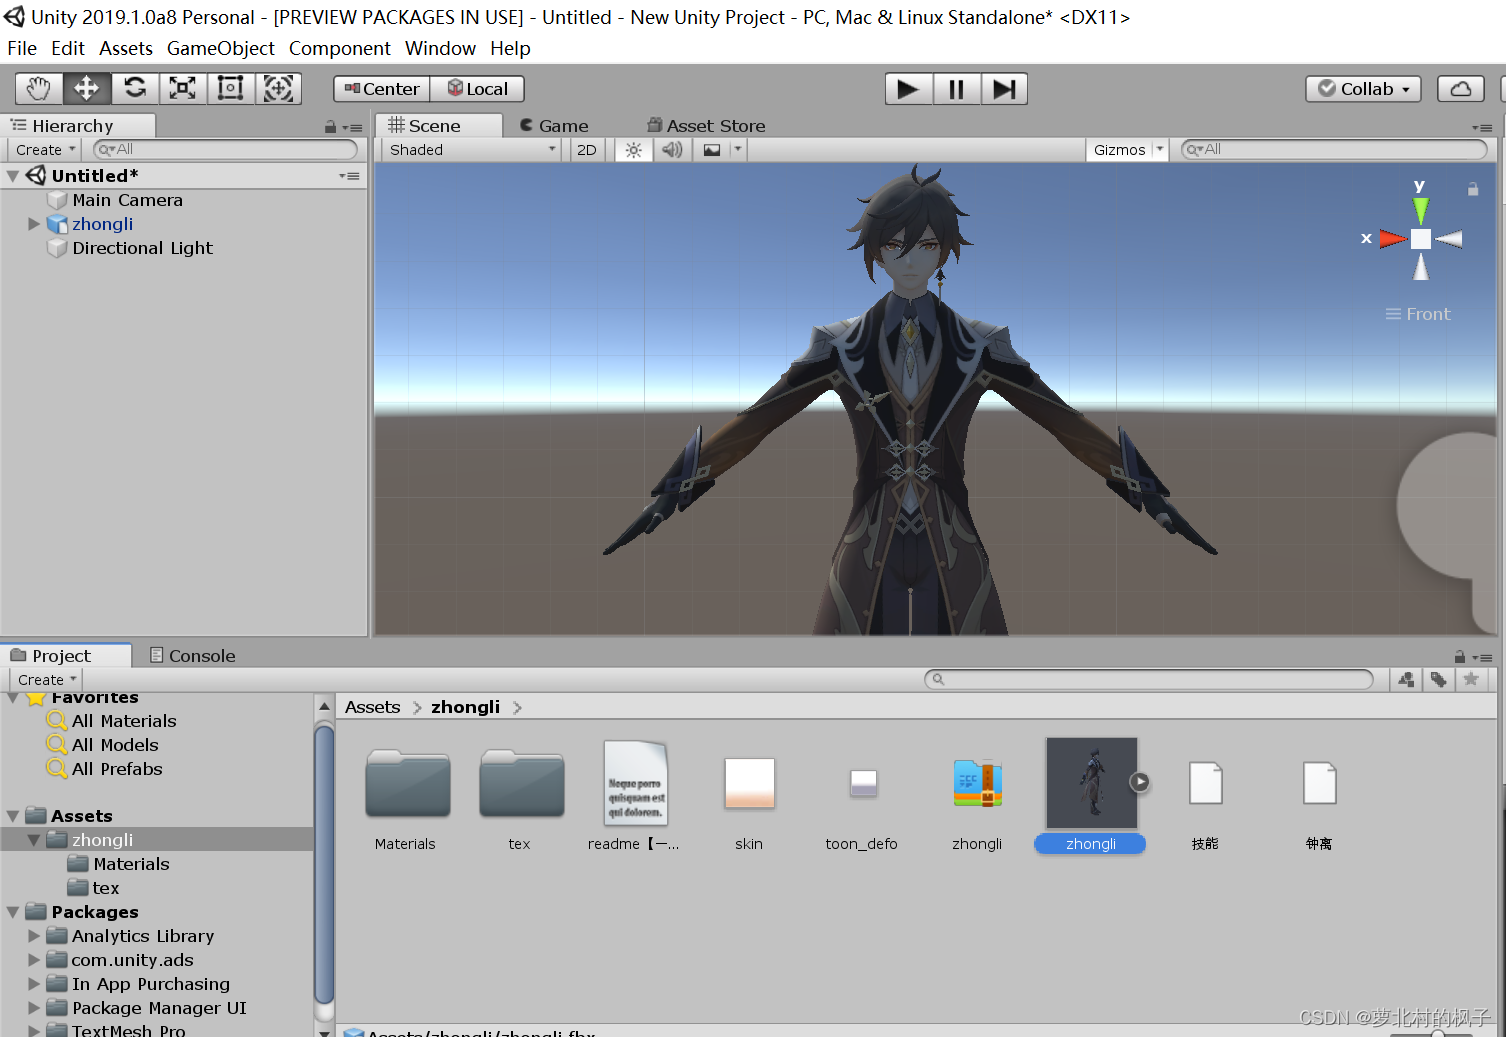Select the readme text asset
The width and height of the screenshot is (1506, 1037).
point(635,783)
